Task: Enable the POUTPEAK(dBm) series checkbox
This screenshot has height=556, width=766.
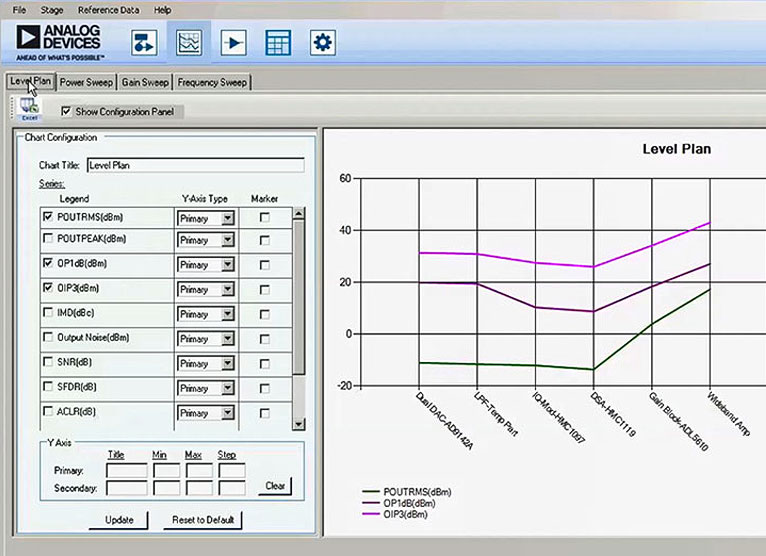Action: 48,239
